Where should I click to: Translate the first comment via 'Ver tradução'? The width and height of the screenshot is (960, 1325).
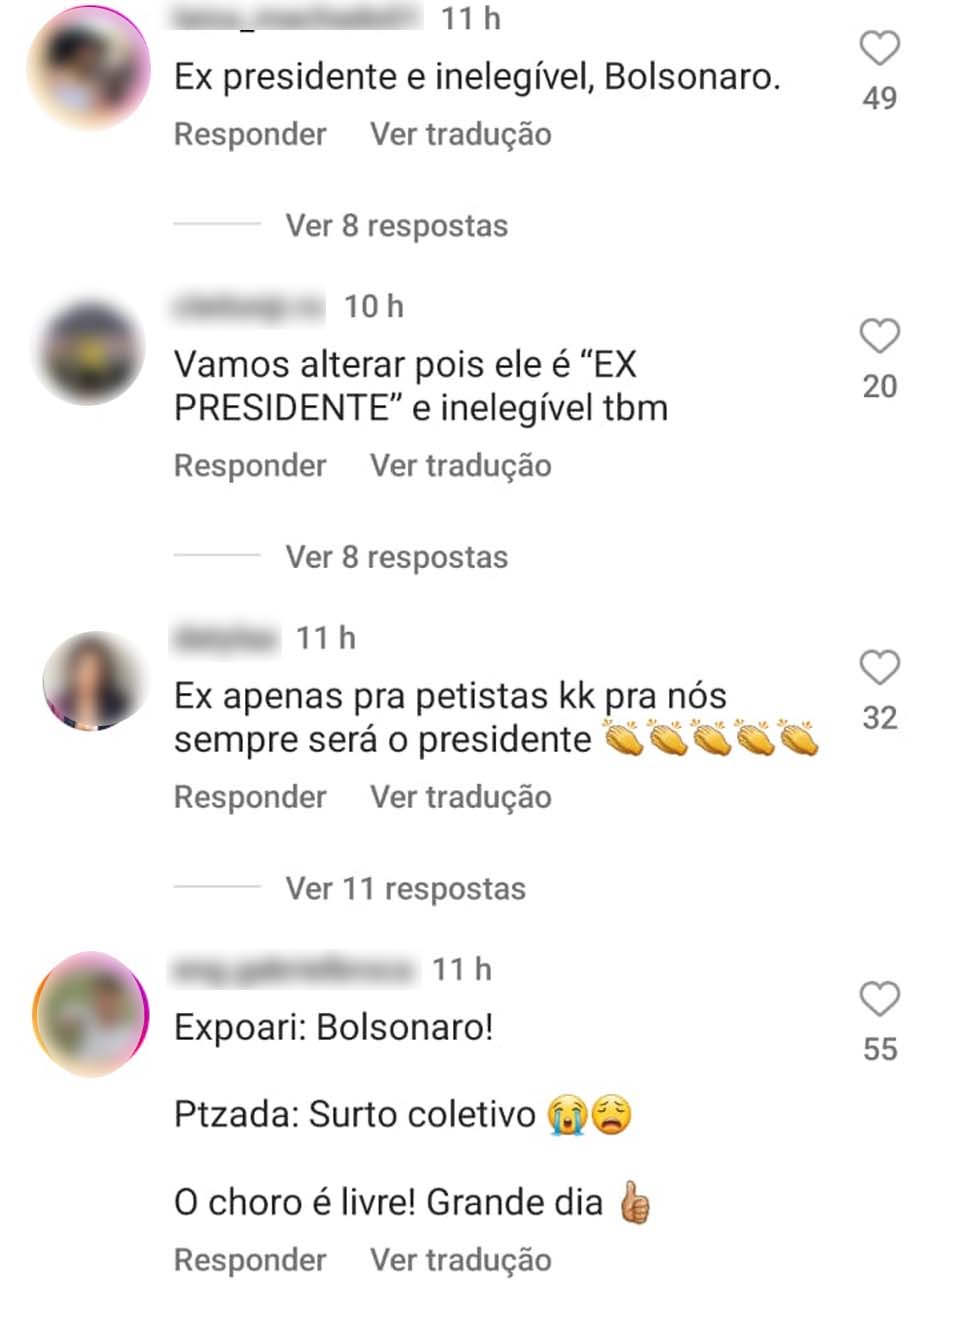[461, 134]
